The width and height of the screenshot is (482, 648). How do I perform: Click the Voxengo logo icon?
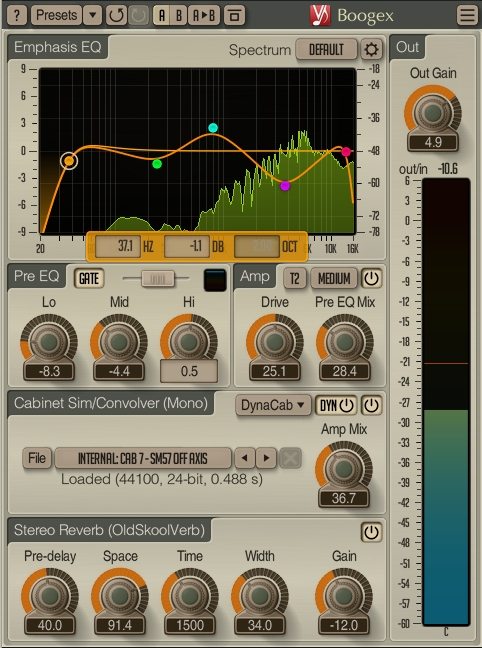[320, 16]
